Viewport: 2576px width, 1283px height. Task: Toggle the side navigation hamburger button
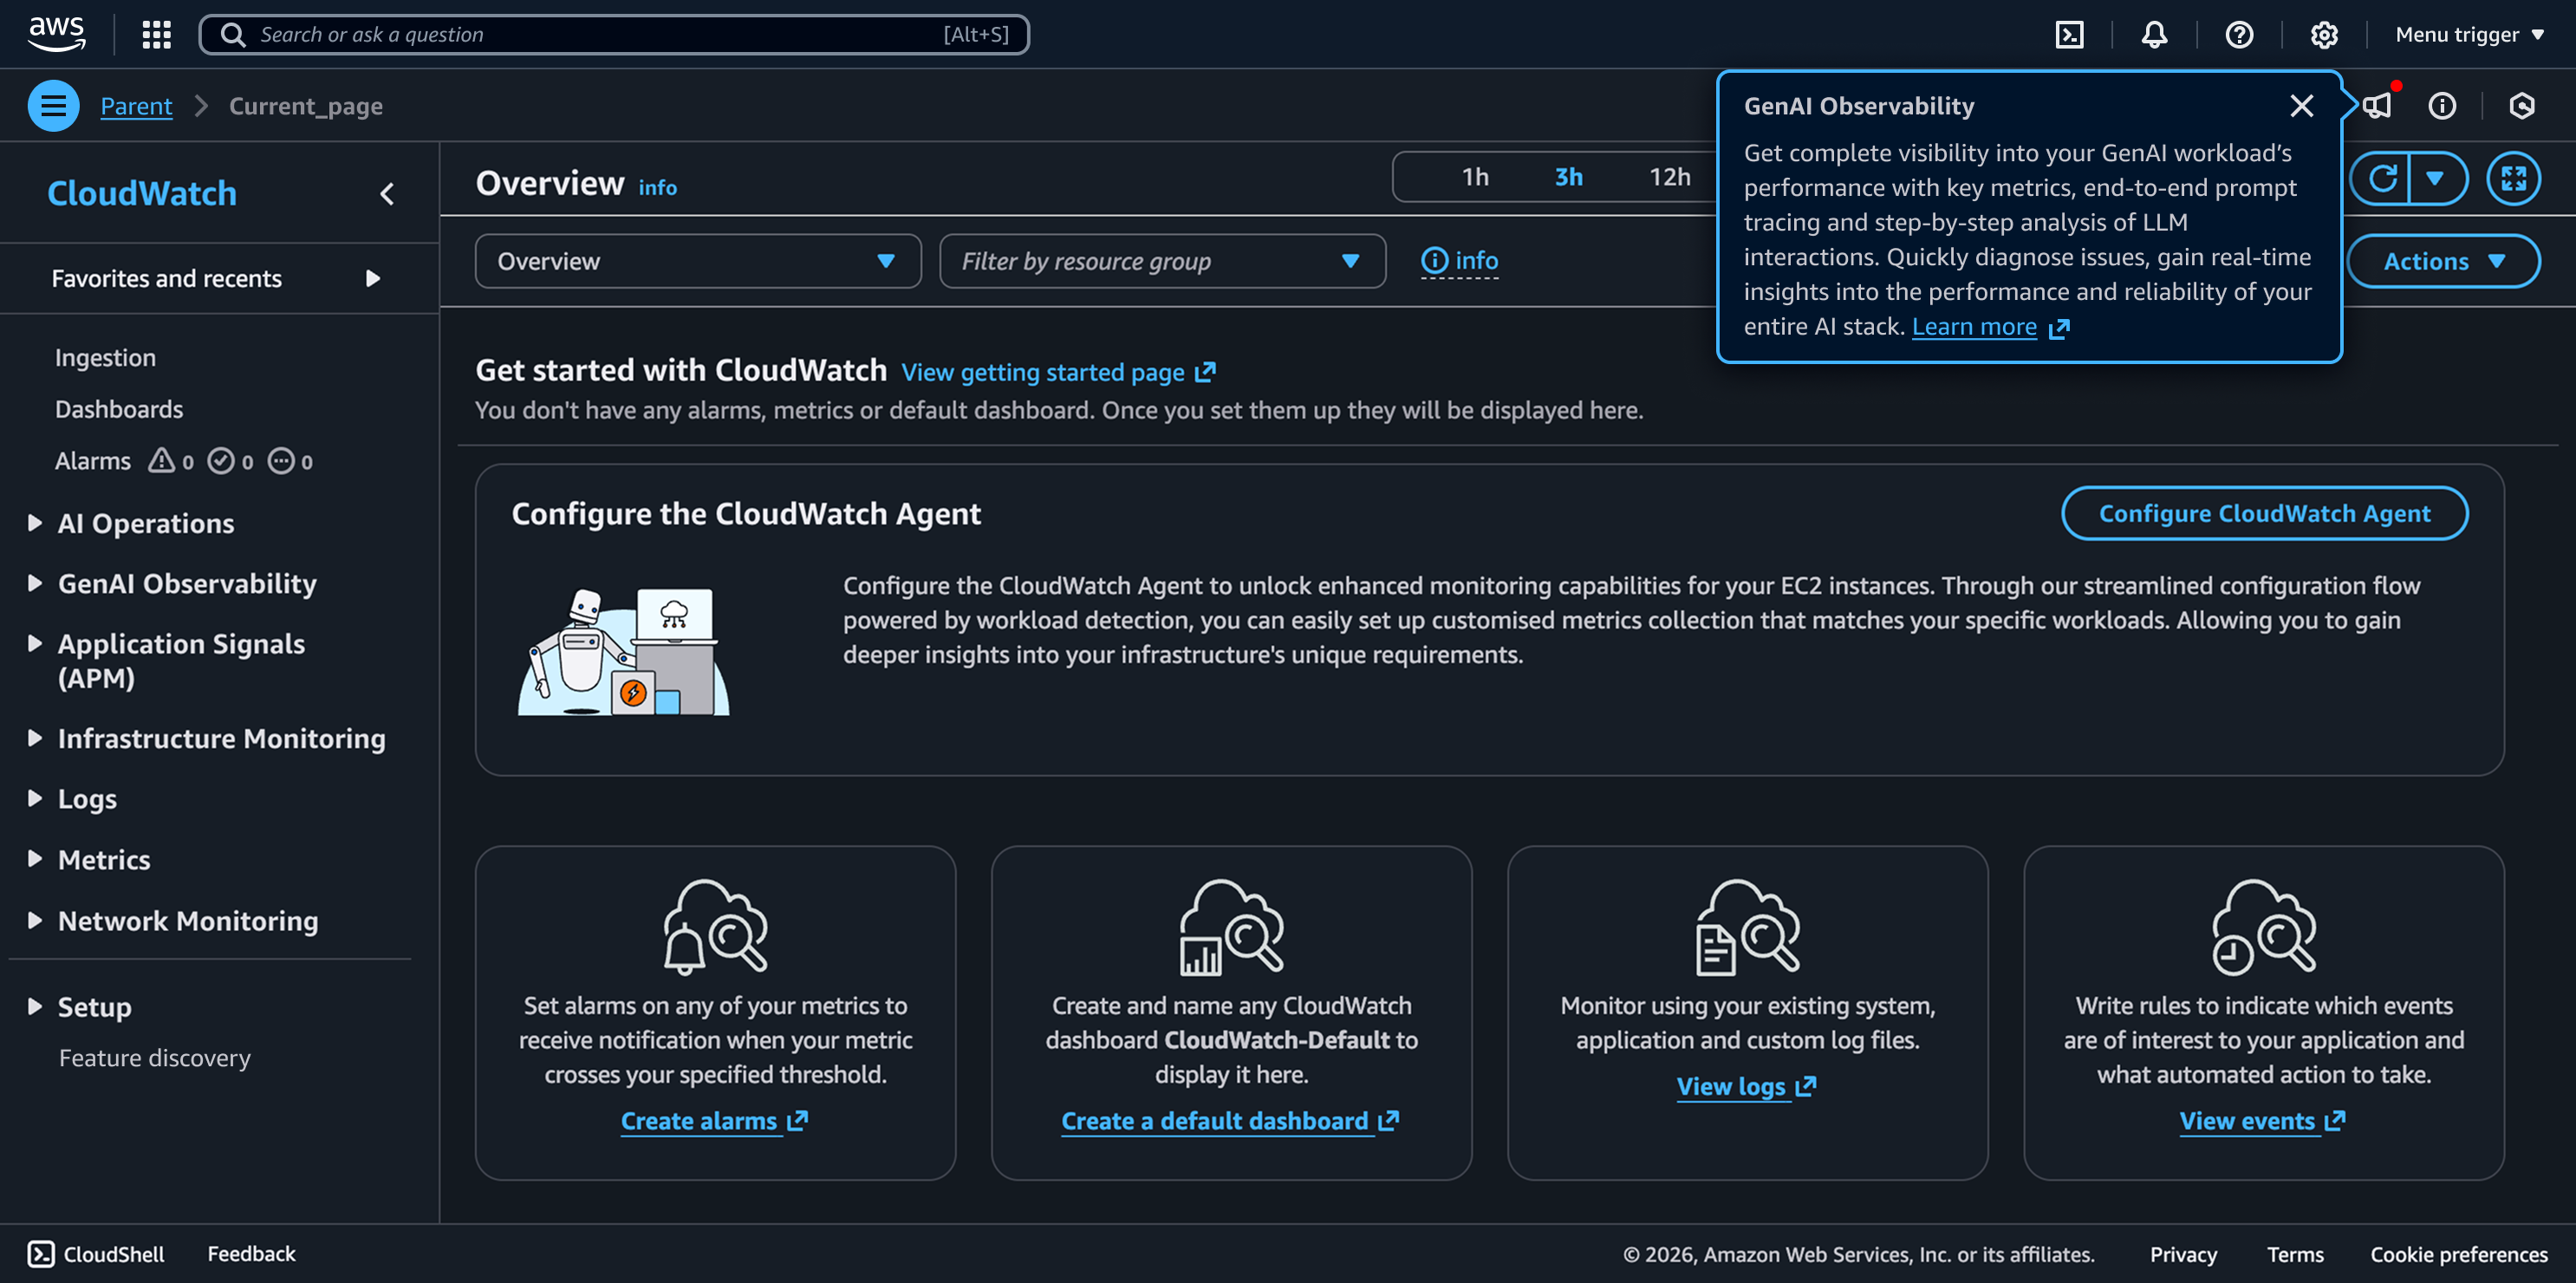pos(53,106)
